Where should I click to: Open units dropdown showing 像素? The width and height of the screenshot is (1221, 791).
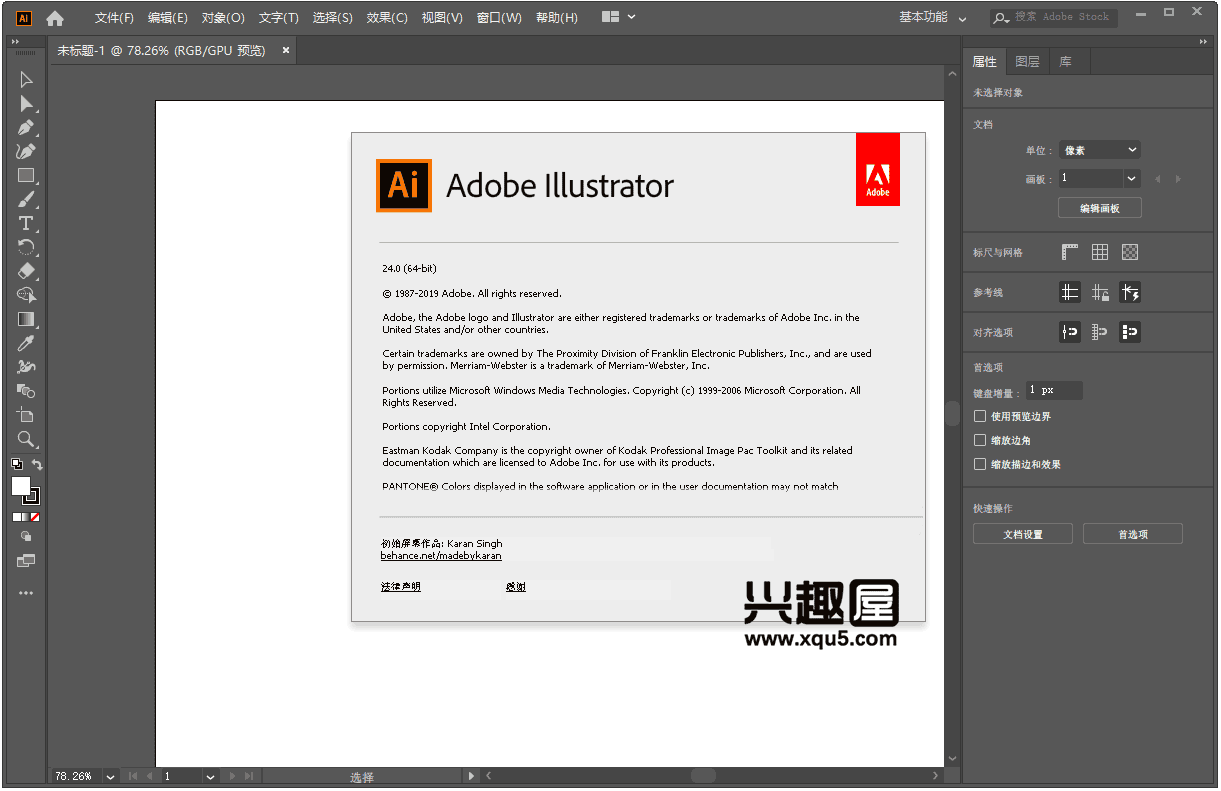(1099, 150)
